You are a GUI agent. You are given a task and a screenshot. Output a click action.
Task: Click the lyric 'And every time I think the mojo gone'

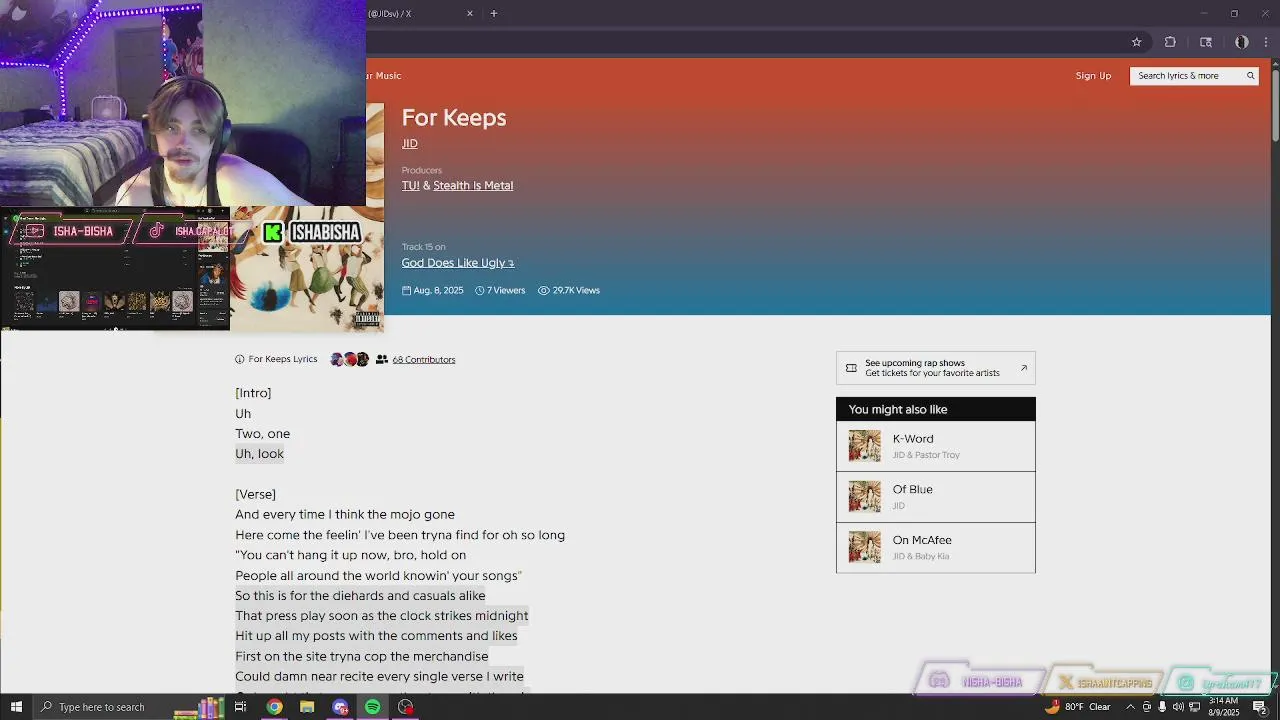coord(345,515)
